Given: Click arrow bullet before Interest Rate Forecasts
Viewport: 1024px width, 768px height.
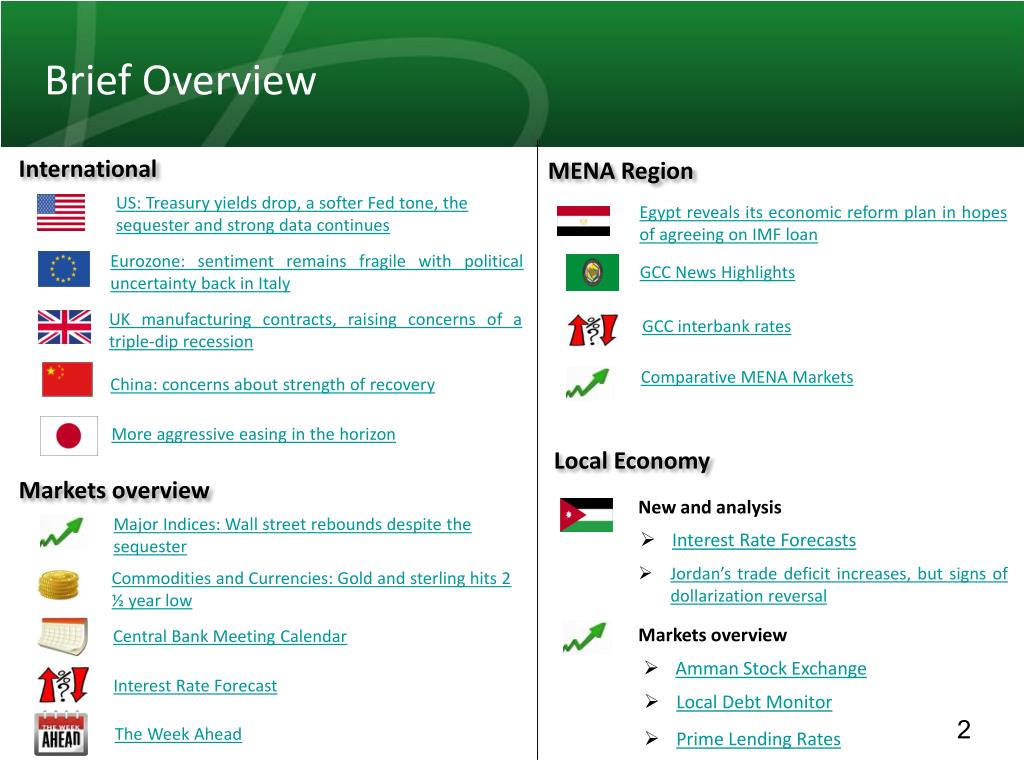Looking at the screenshot, I should (x=648, y=539).
